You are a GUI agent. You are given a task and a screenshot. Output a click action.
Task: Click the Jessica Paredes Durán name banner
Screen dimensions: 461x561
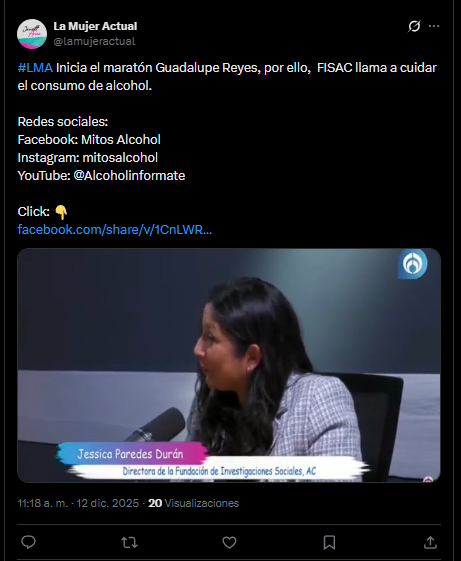(x=131, y=454)
